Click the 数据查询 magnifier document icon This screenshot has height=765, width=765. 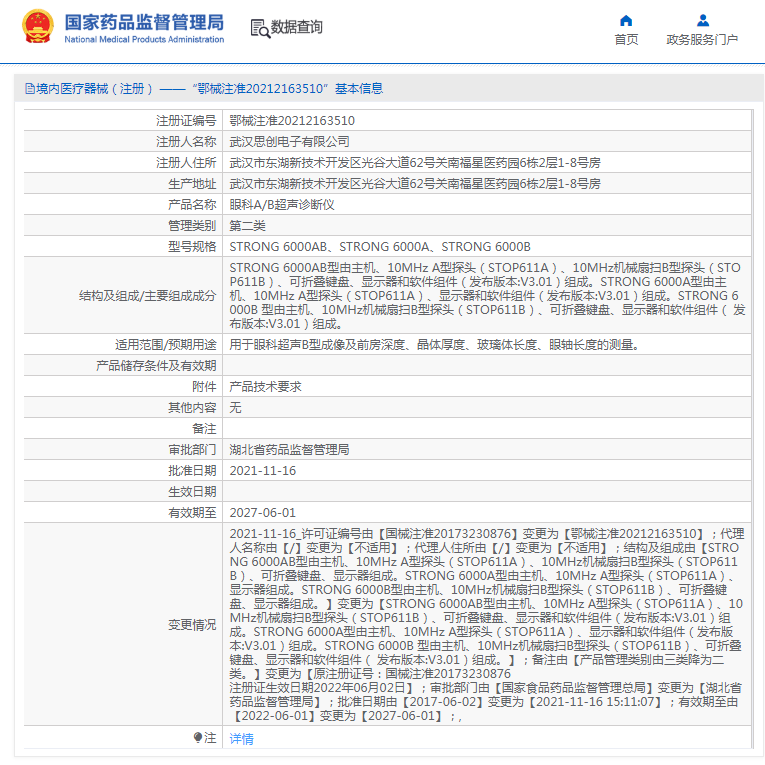coord(259,28)
